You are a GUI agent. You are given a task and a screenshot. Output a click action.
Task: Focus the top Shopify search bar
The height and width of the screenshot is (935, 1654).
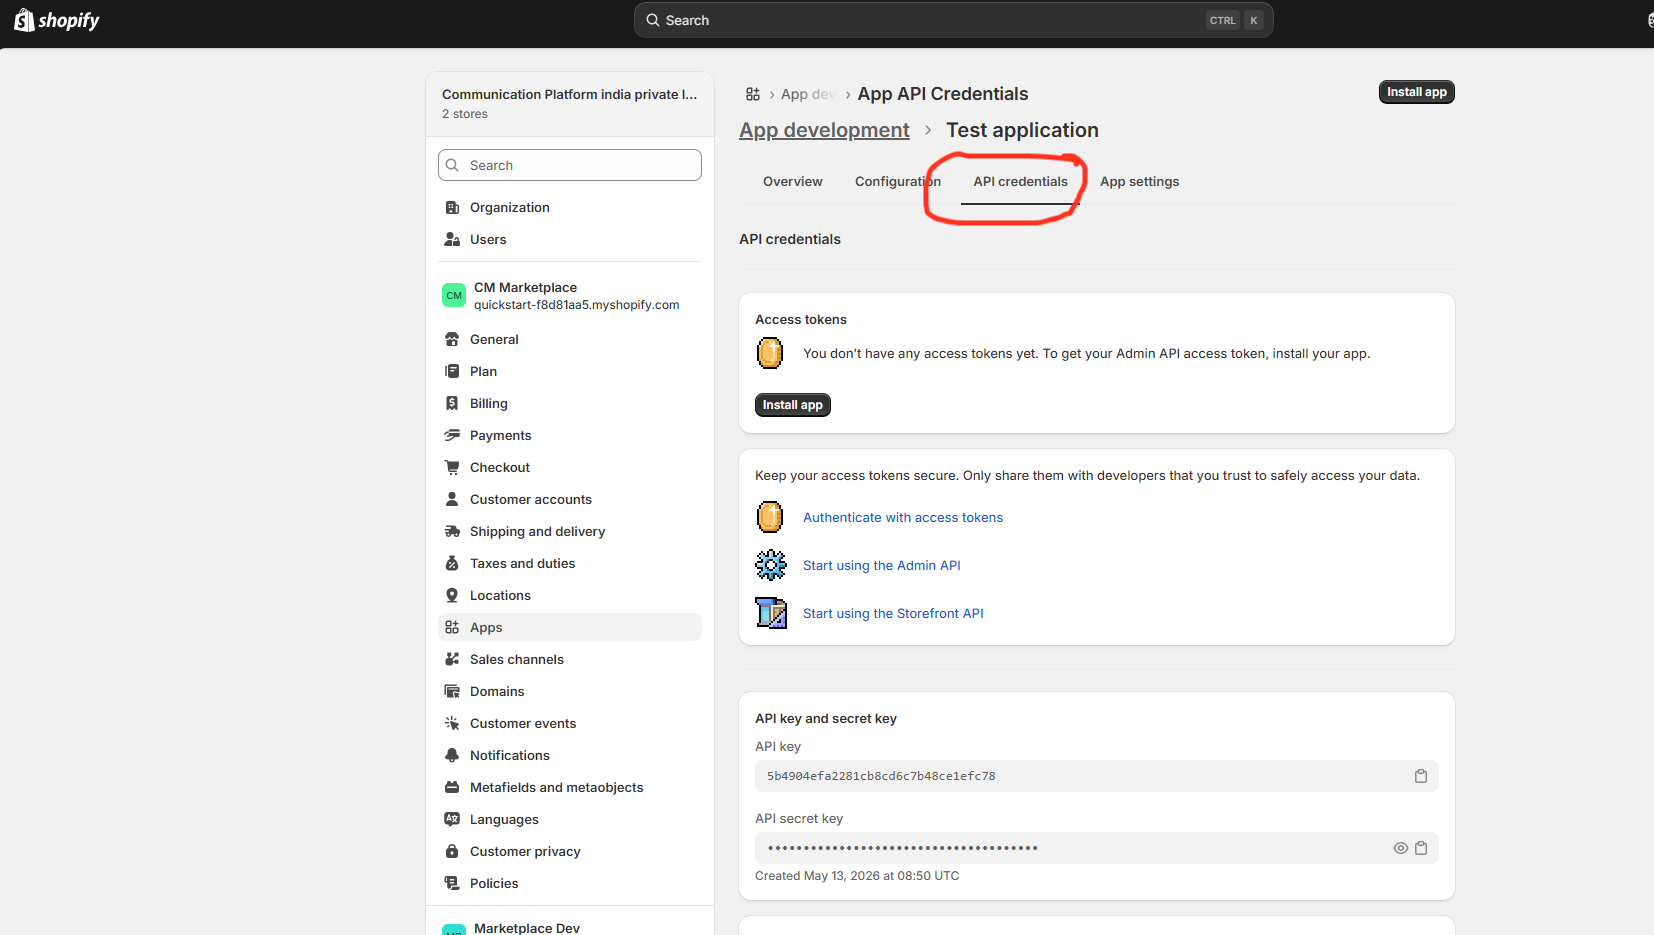[953, 20]
